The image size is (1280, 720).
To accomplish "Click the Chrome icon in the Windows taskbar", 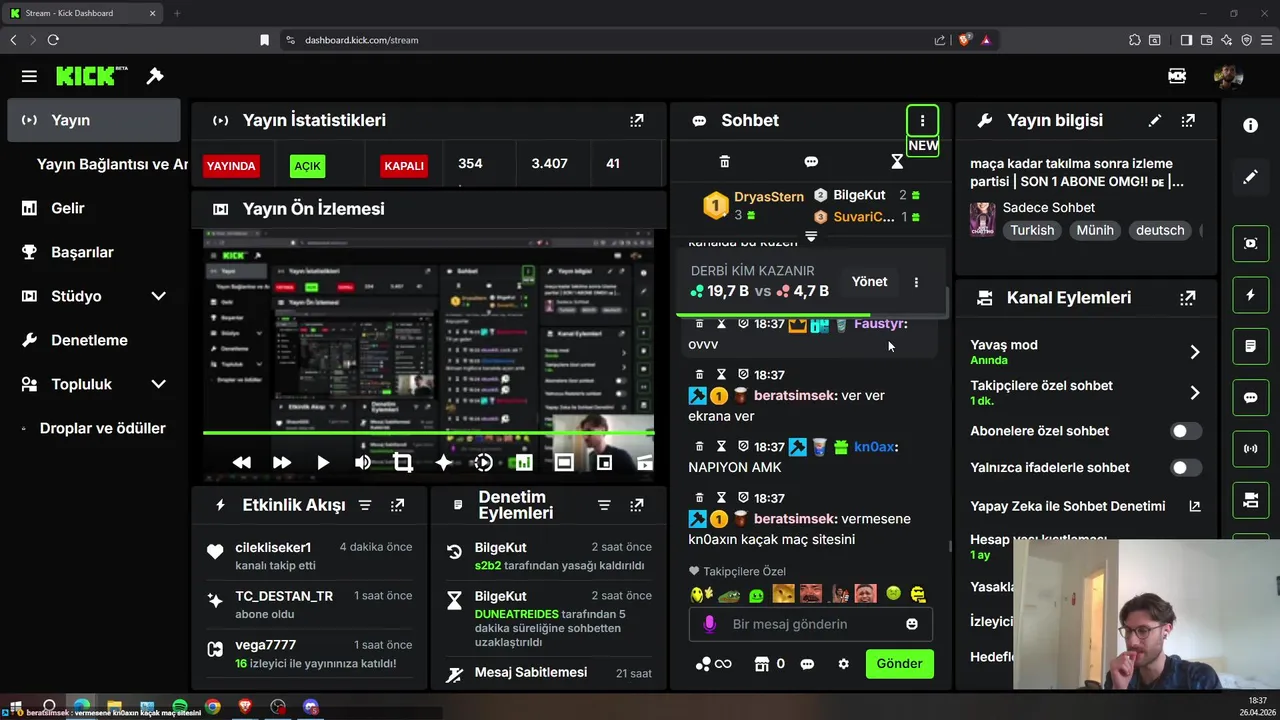I will click(x=212, y=707).
